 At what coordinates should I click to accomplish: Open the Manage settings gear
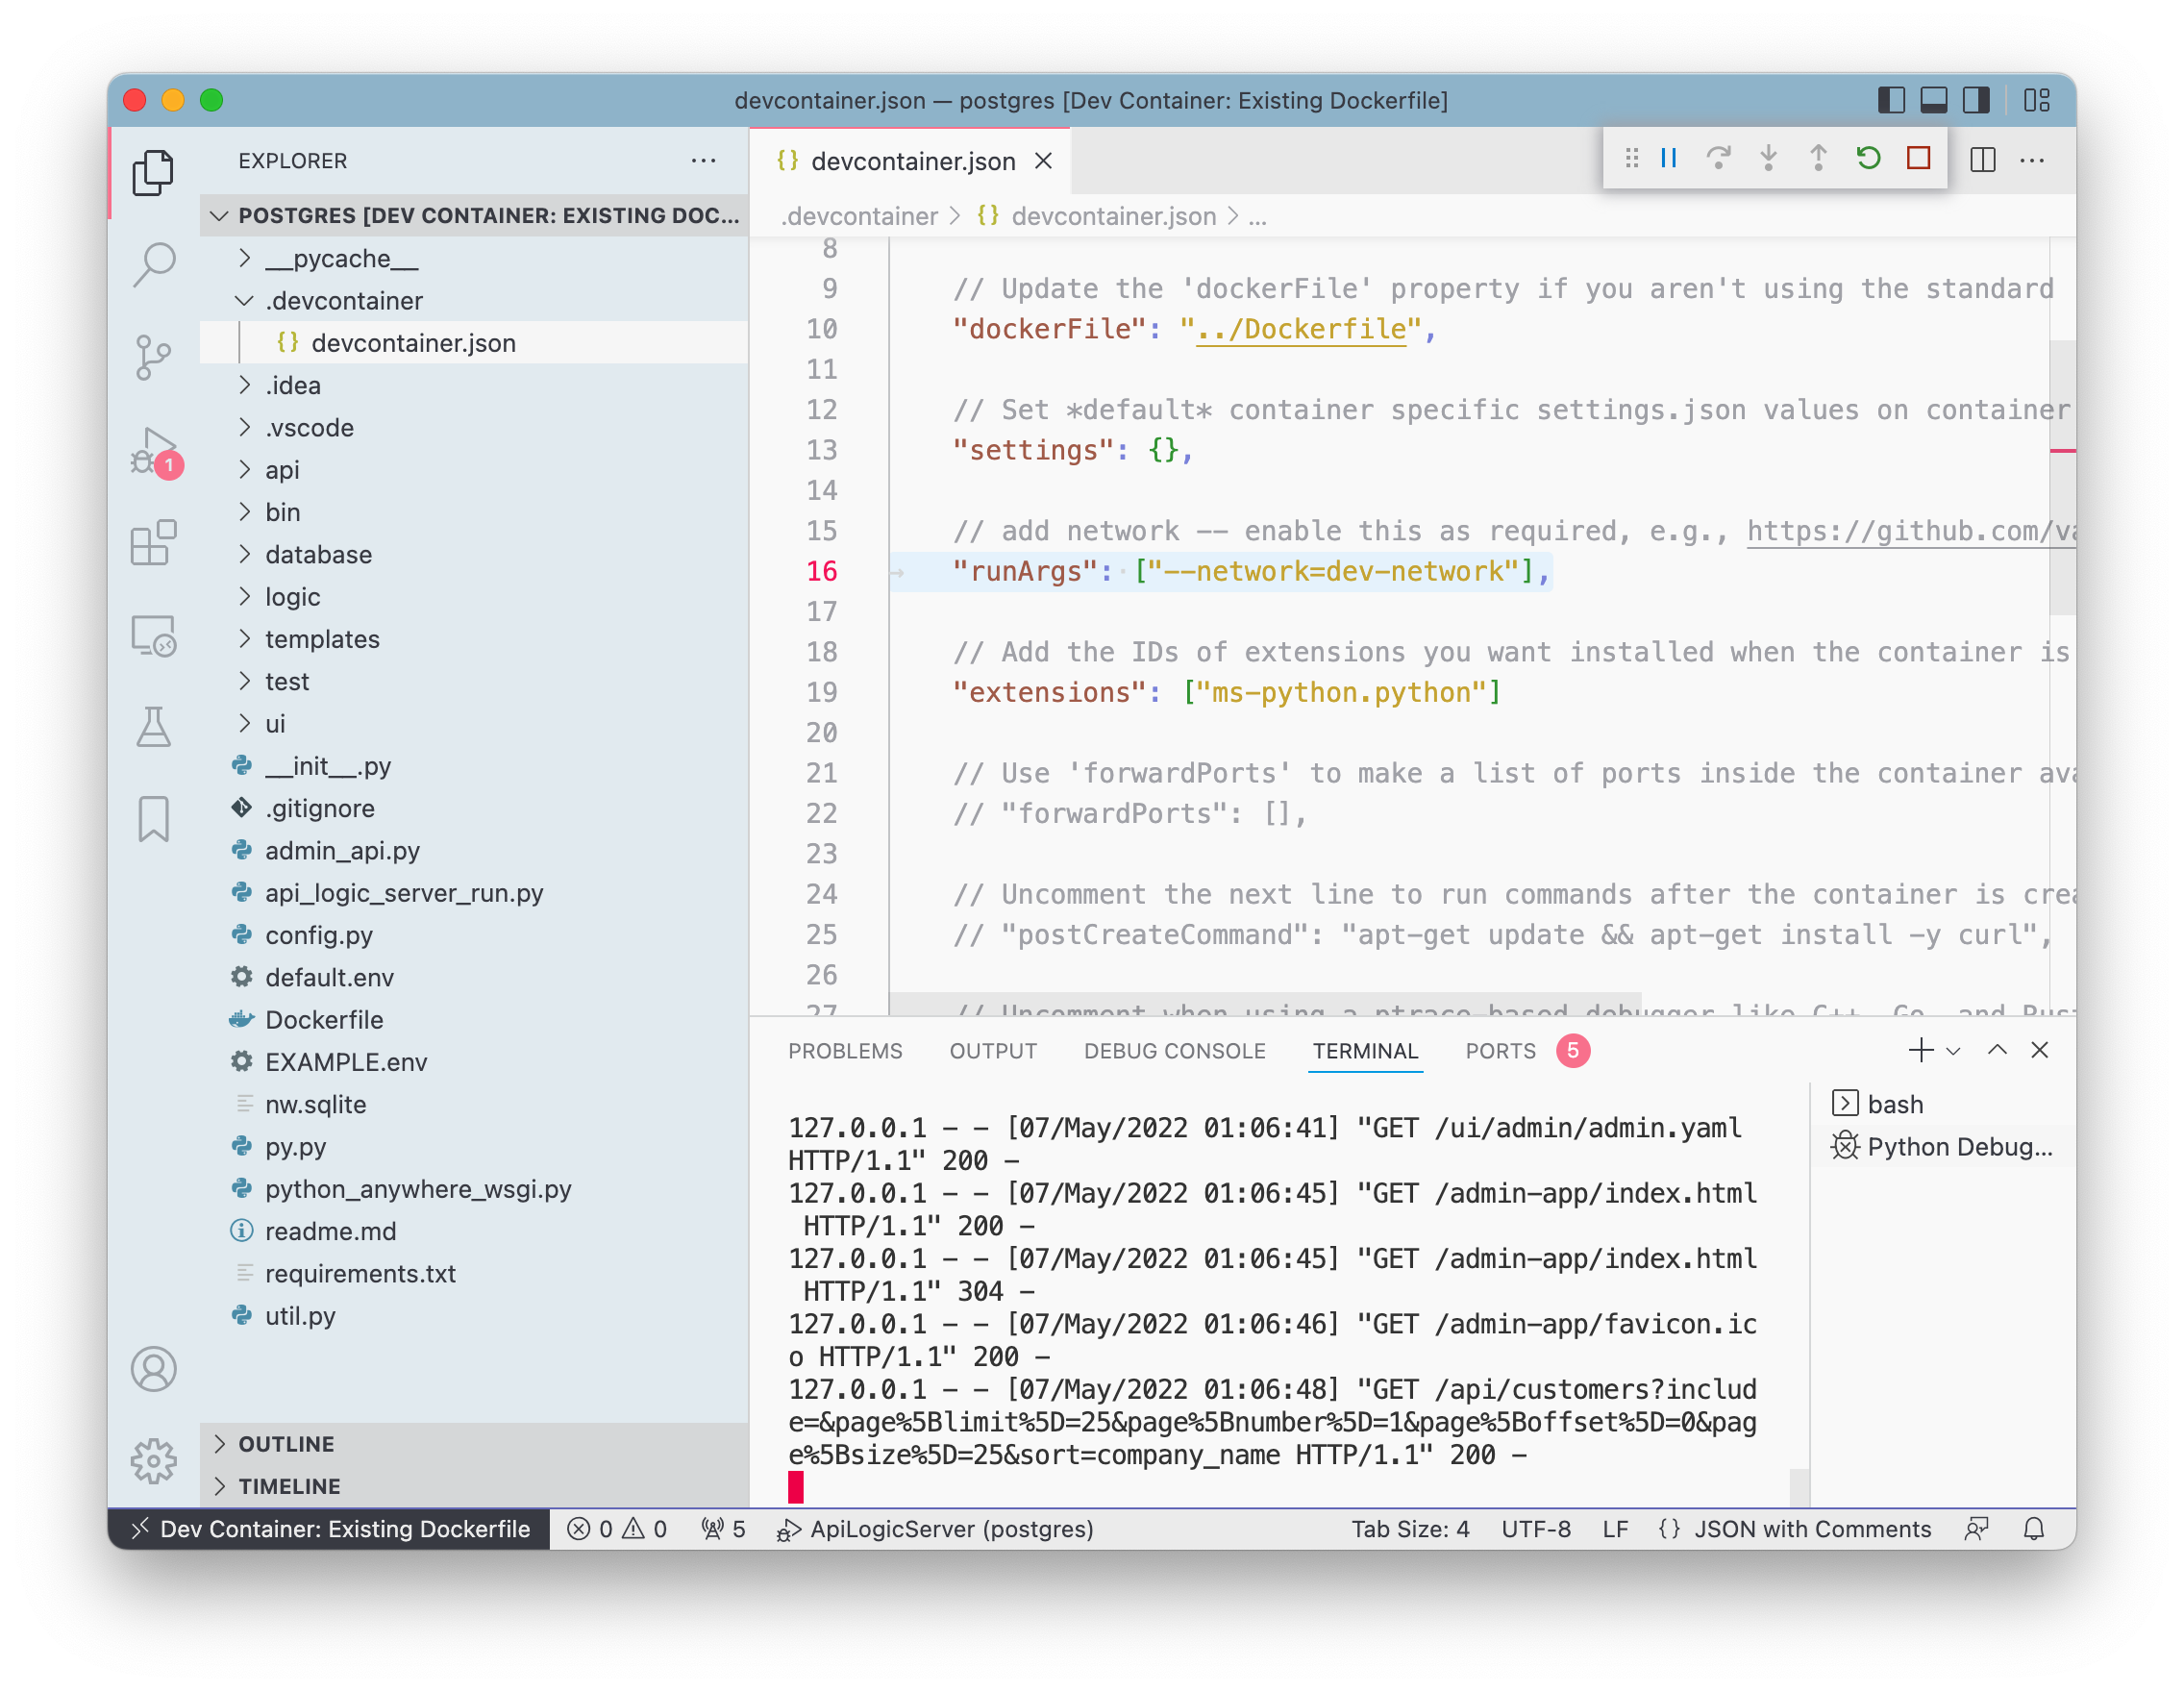(153, 1461)
